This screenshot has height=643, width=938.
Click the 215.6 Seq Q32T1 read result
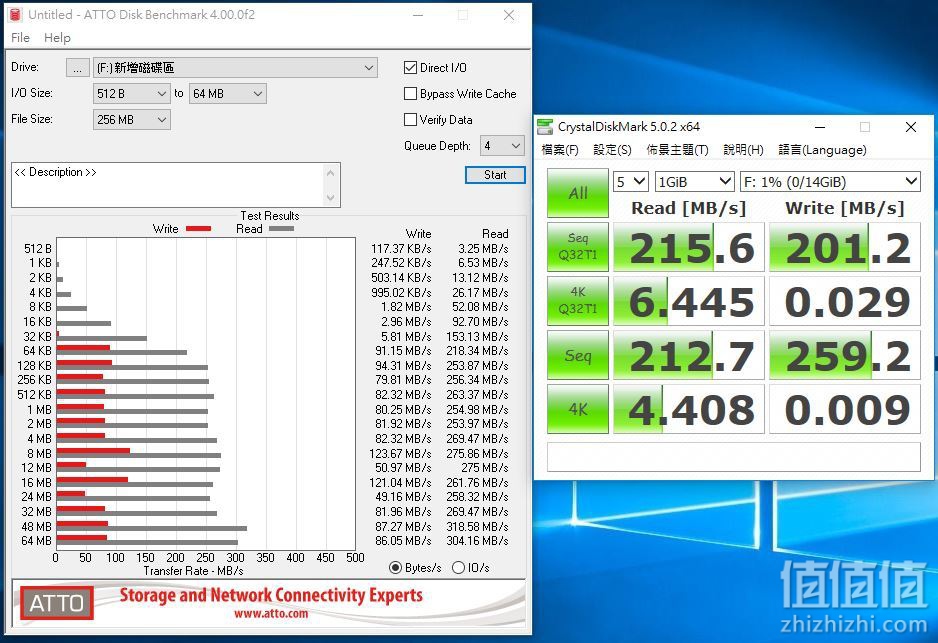689,247
